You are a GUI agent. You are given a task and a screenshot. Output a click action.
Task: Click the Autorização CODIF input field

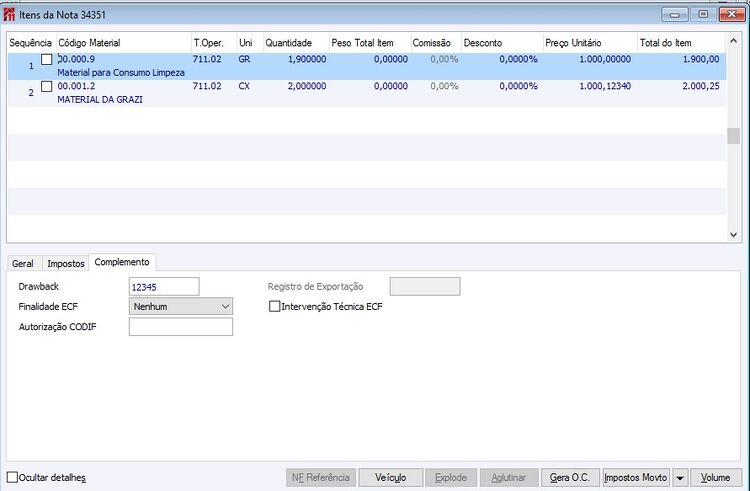click(181, 327)
